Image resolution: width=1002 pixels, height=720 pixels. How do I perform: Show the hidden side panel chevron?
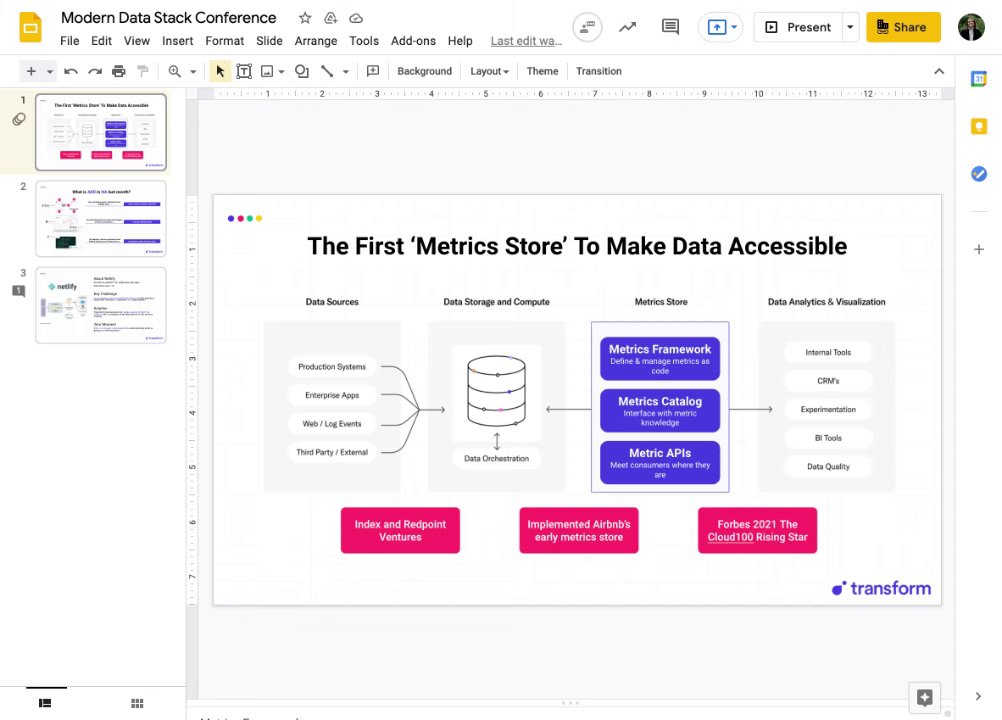click(978, 696)
